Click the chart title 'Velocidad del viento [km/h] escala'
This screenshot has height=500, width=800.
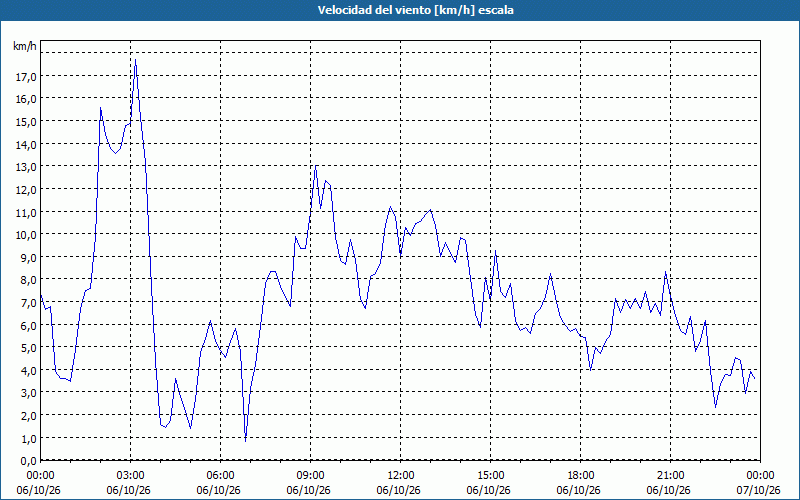point(415,10)
